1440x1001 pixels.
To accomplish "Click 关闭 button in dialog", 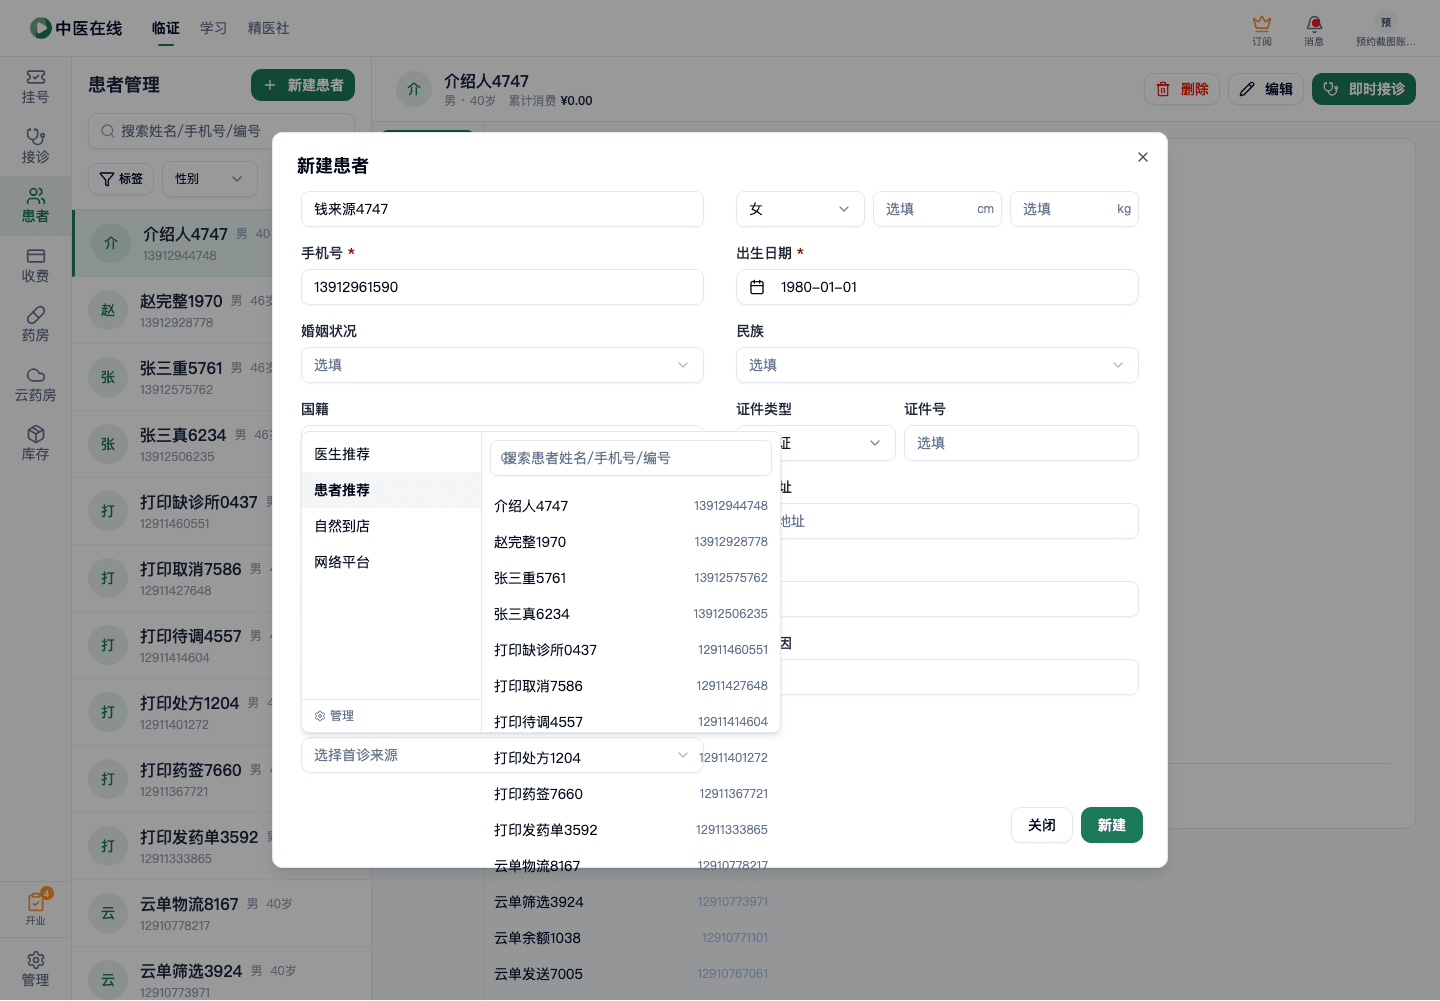I will coord(1042,825).
